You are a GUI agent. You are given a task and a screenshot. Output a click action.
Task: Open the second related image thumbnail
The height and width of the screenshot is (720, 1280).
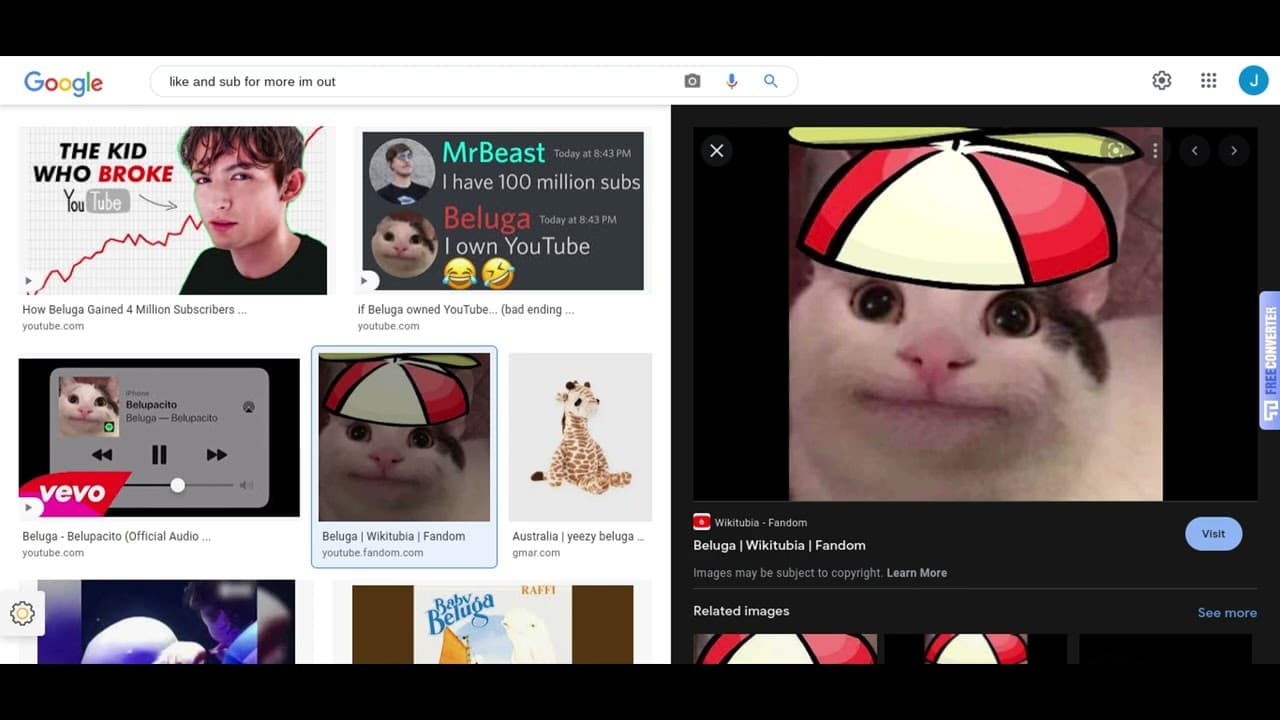click(x=975, y=648)
